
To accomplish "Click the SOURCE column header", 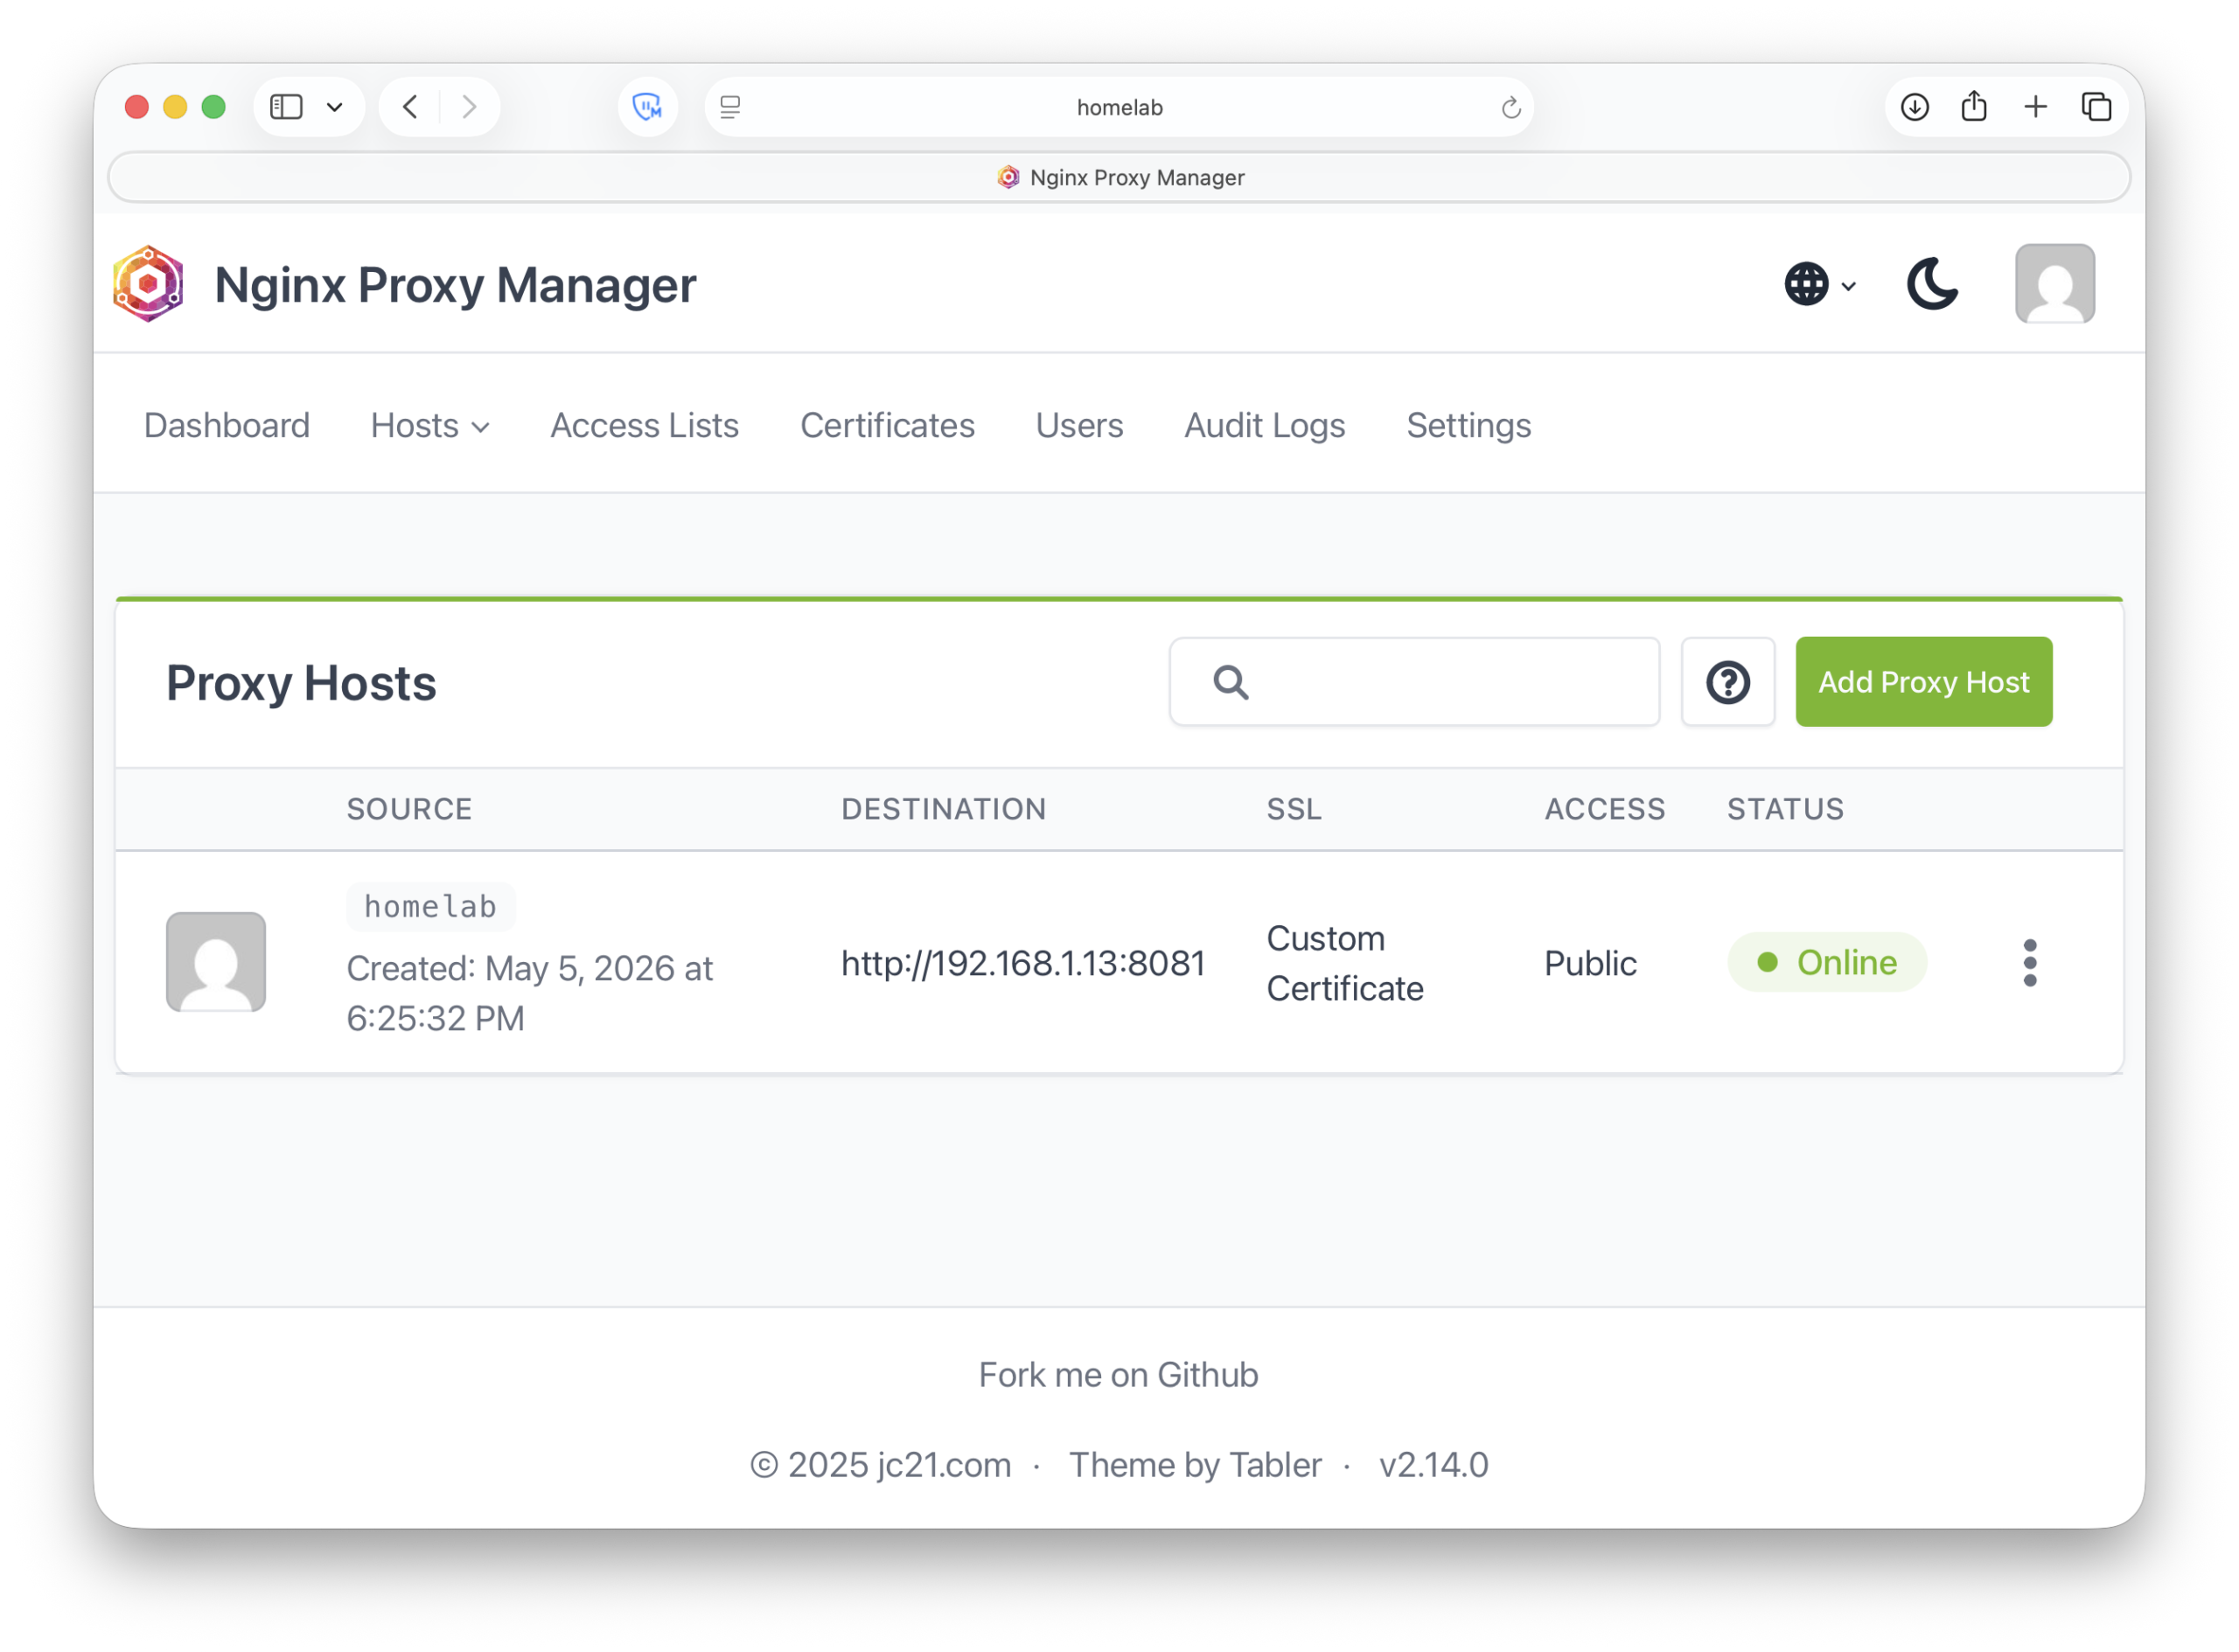I will coord(409,809).
